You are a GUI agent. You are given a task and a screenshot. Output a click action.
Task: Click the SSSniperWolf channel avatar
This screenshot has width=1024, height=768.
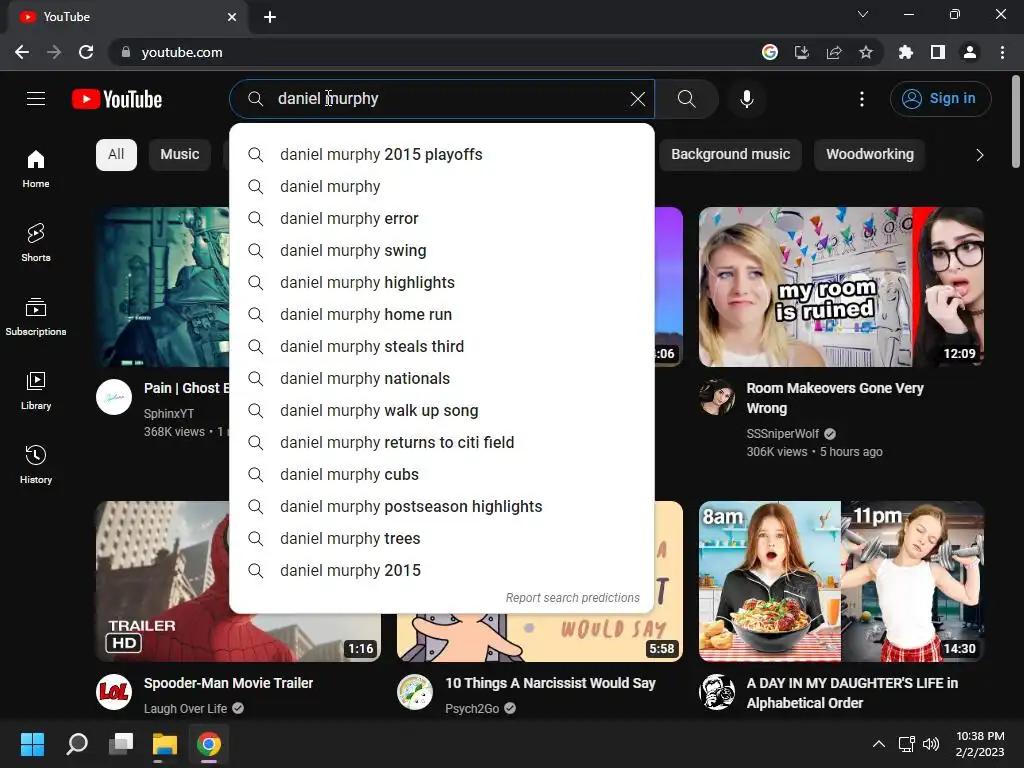717,397
